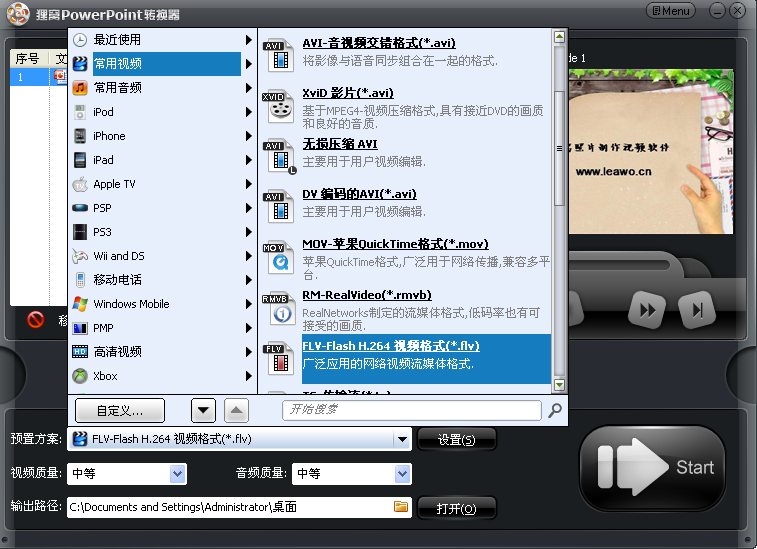The height and width of the screenshot is (549, 757).
Task: Click the MOV QuickTime format icon
Action: (x=279, y=258)
